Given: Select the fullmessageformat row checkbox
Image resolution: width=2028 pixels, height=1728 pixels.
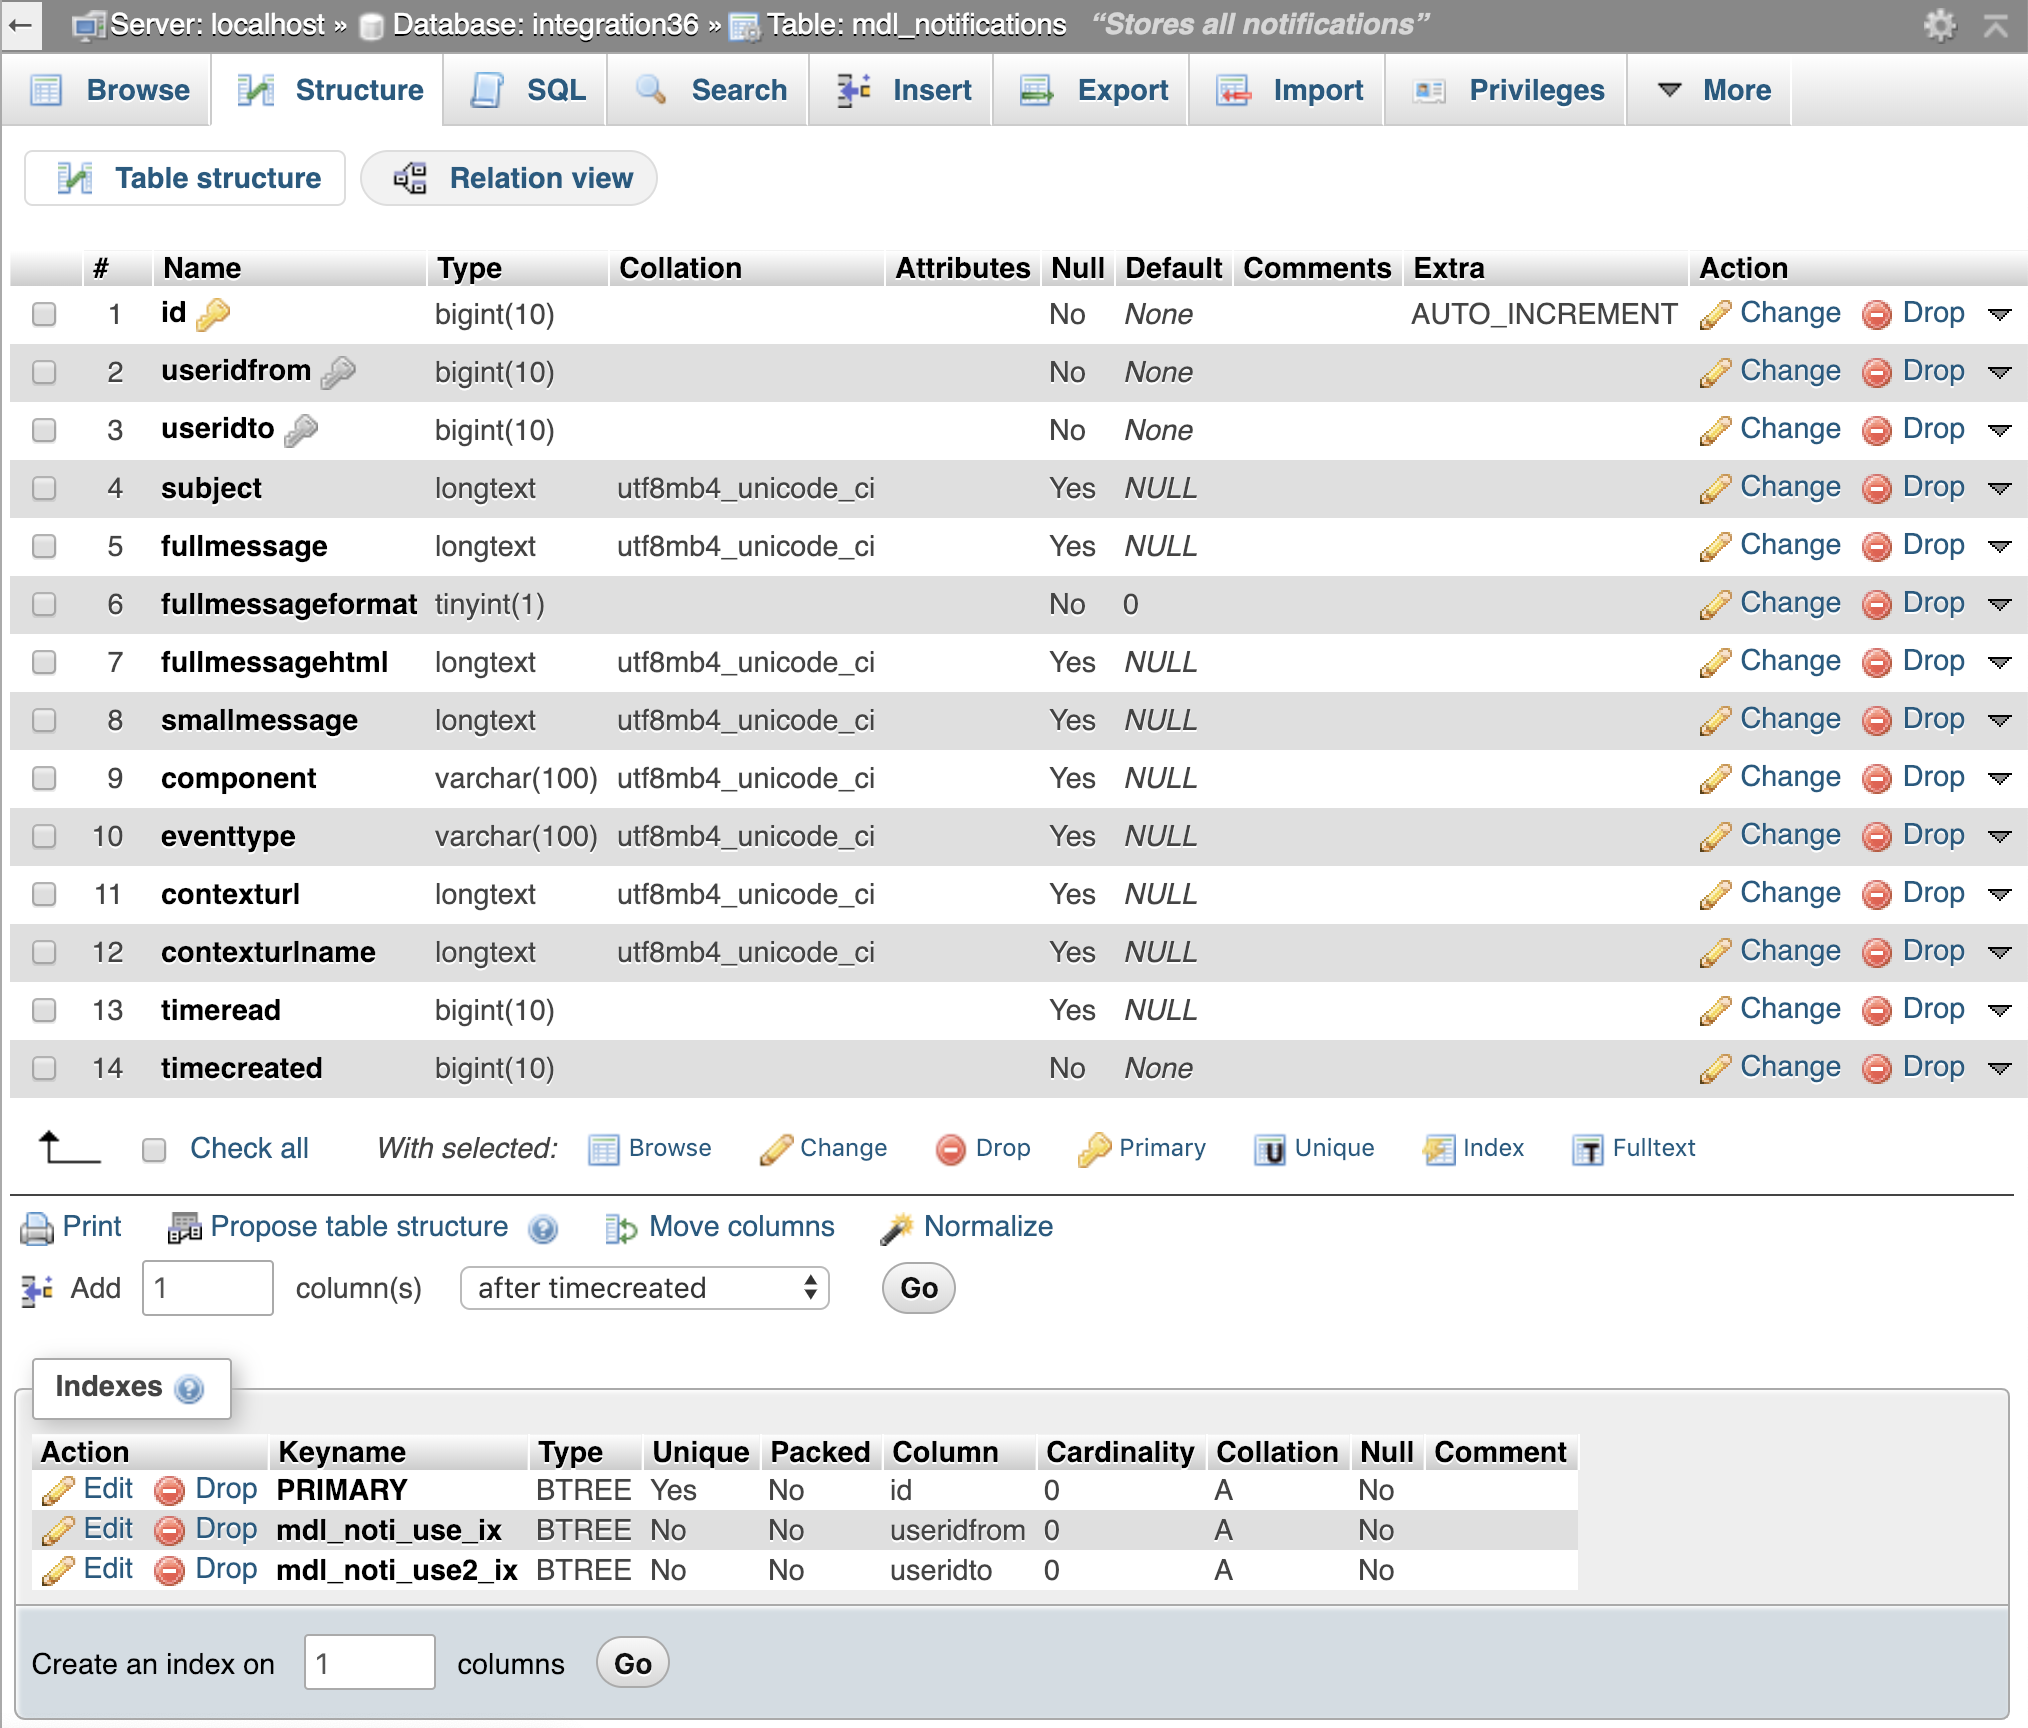Looking at the screenshot, I should click(44, 604).
